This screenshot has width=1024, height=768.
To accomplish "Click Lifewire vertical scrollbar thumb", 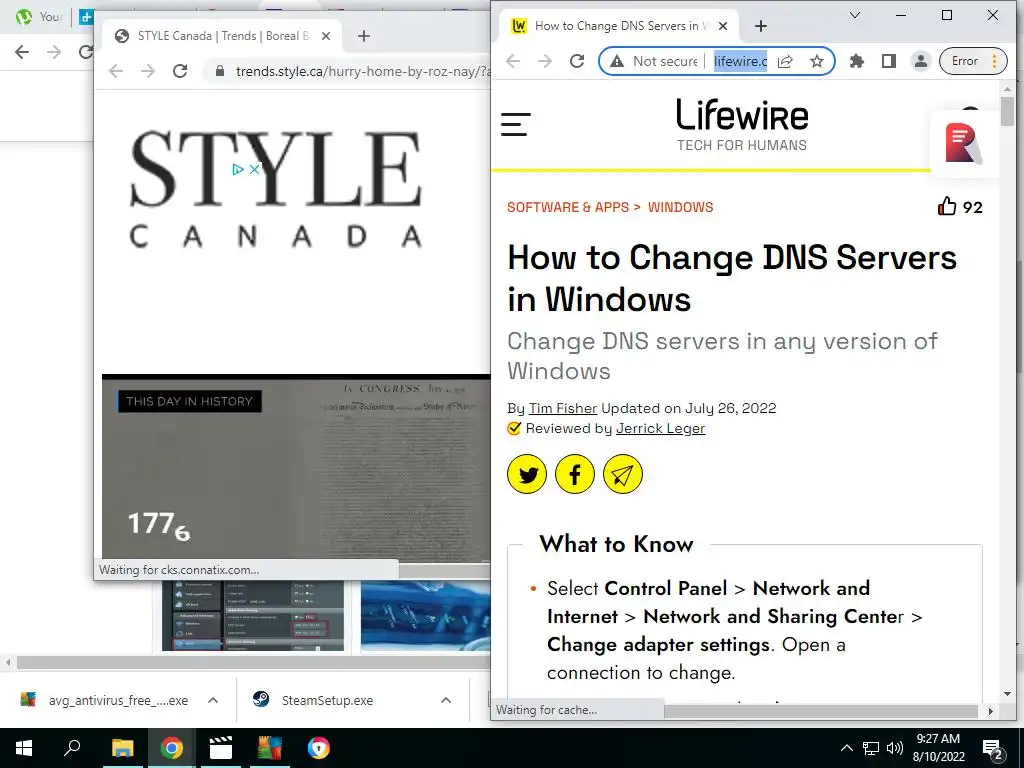I will click(1008, 110).
